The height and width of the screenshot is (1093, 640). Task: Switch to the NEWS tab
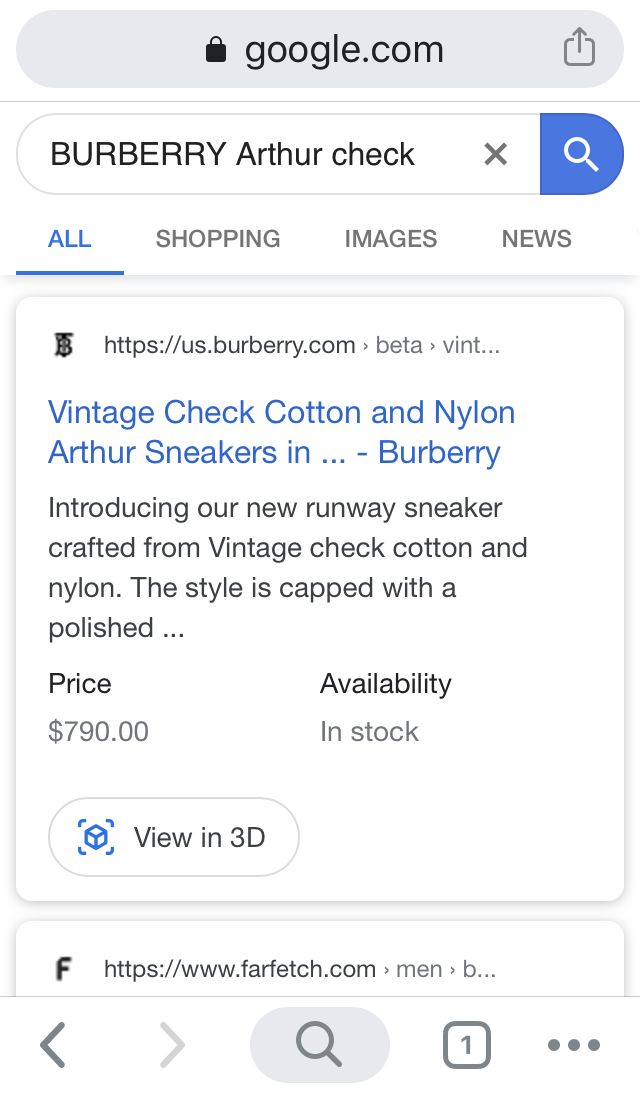(x=536, y=239)
